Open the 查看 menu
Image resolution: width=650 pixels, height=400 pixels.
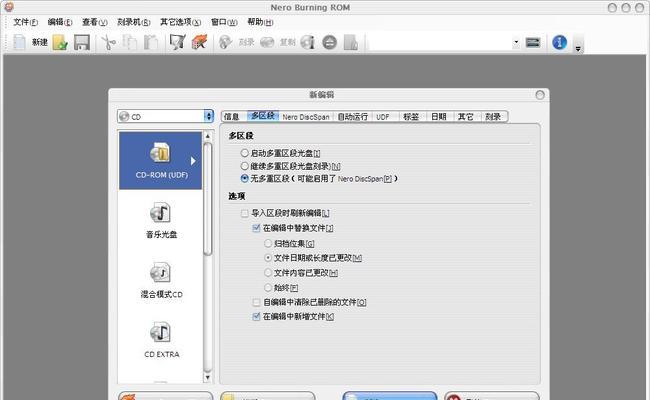coord(95,22)
